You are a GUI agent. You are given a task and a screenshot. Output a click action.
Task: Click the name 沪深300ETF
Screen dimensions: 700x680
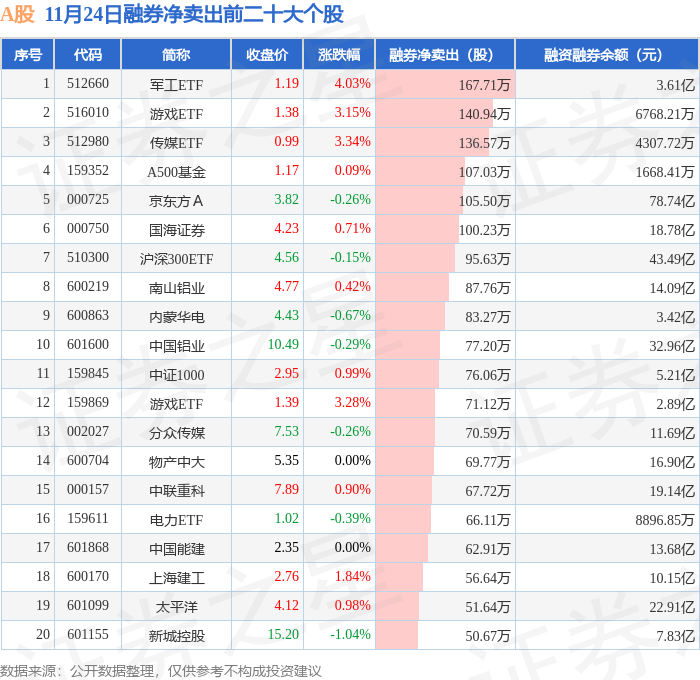tap(176, 259)
